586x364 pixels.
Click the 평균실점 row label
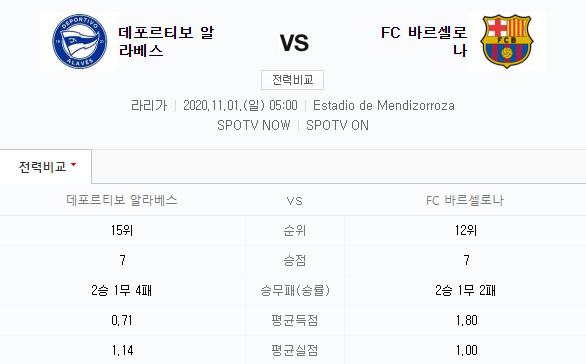pyautogui.click(x=294, y=350)
